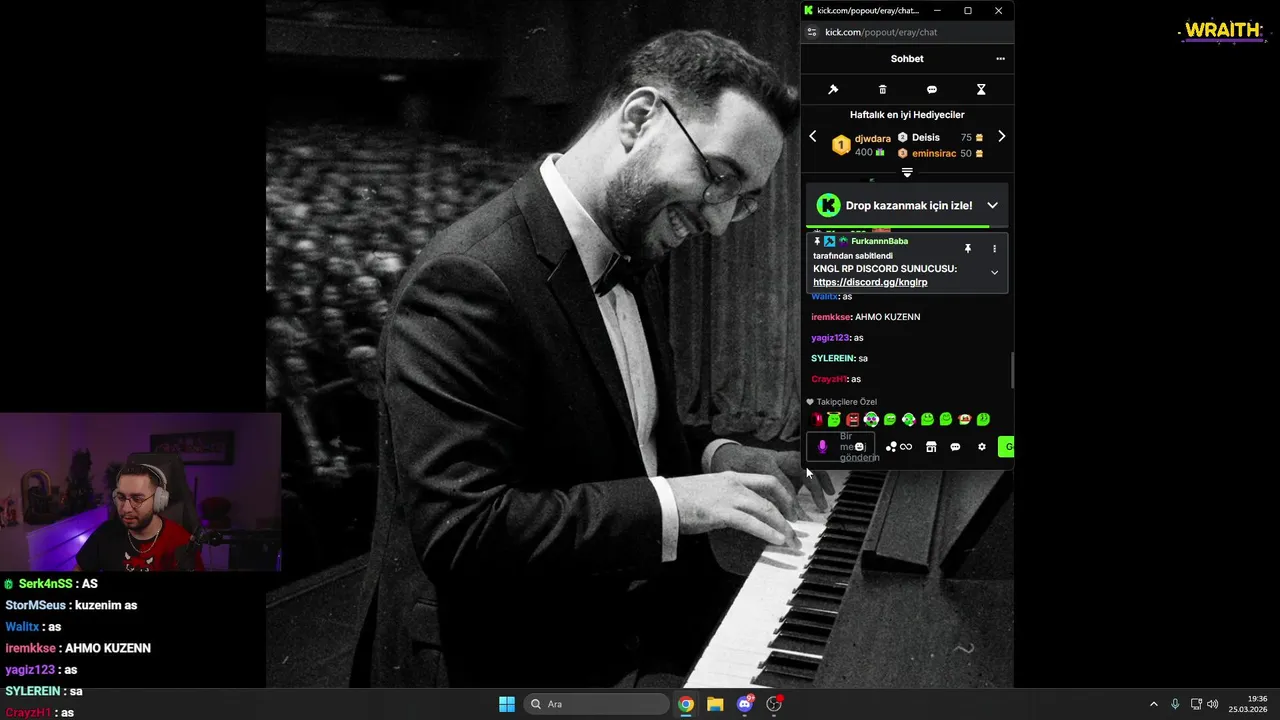Click the streamer webcam overlay
The image size is (1280, 720).
(140, 492)
